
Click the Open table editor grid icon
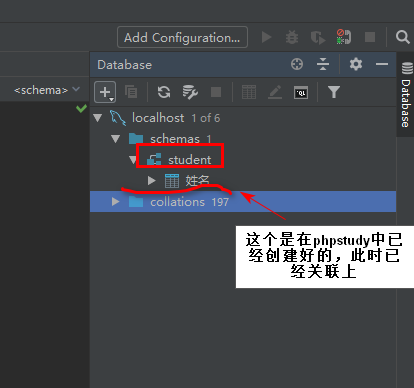tap(249, 92)
